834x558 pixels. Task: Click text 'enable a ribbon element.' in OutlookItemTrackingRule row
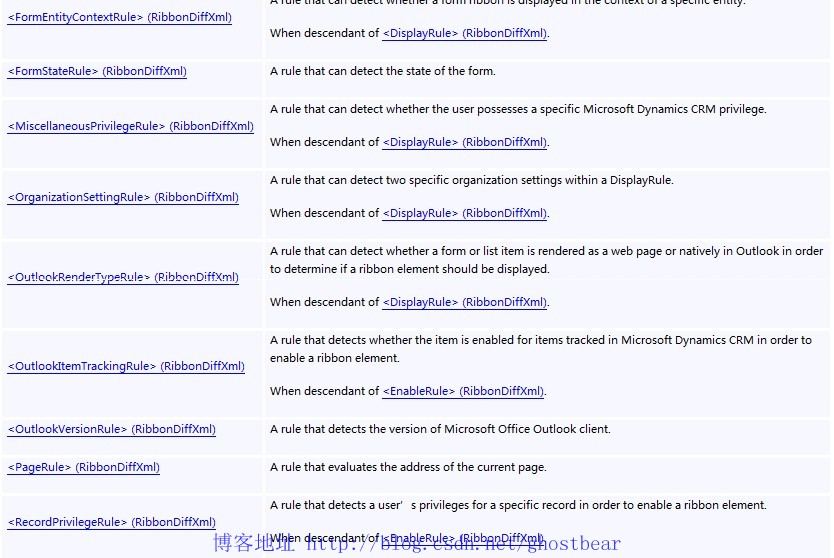click(335, 358)
